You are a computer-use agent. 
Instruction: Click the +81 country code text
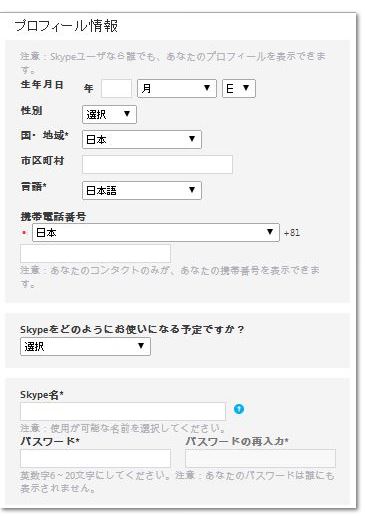[292, 233]
